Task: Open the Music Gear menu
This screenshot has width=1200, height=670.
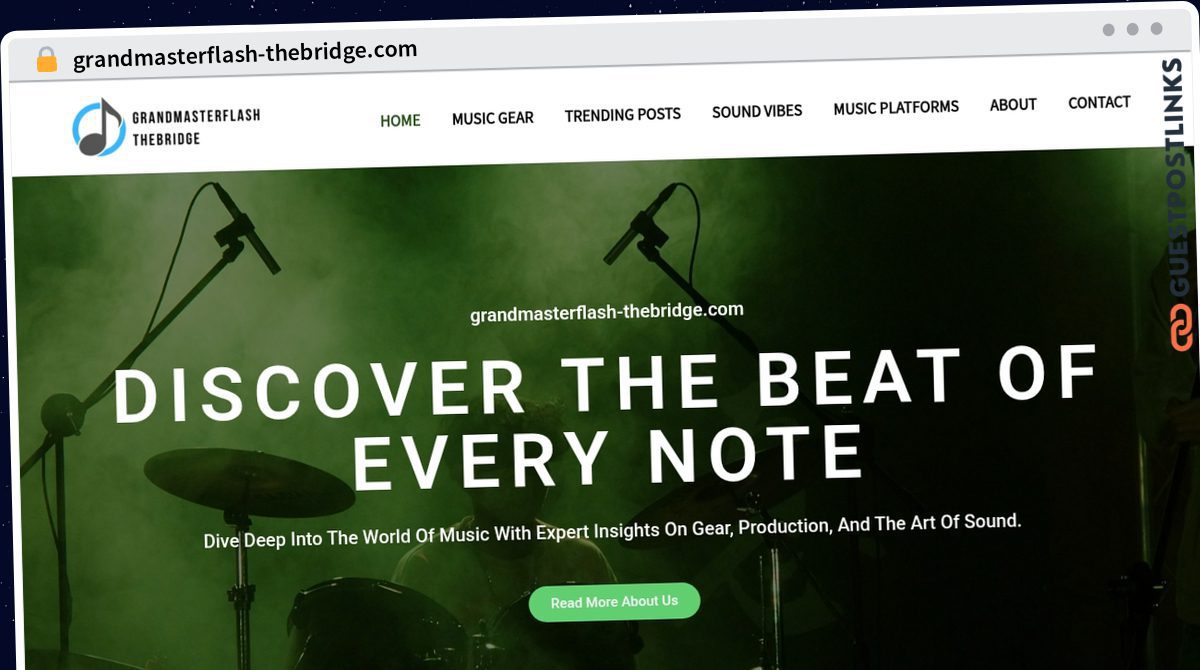Action: click(x=492, y=118)
